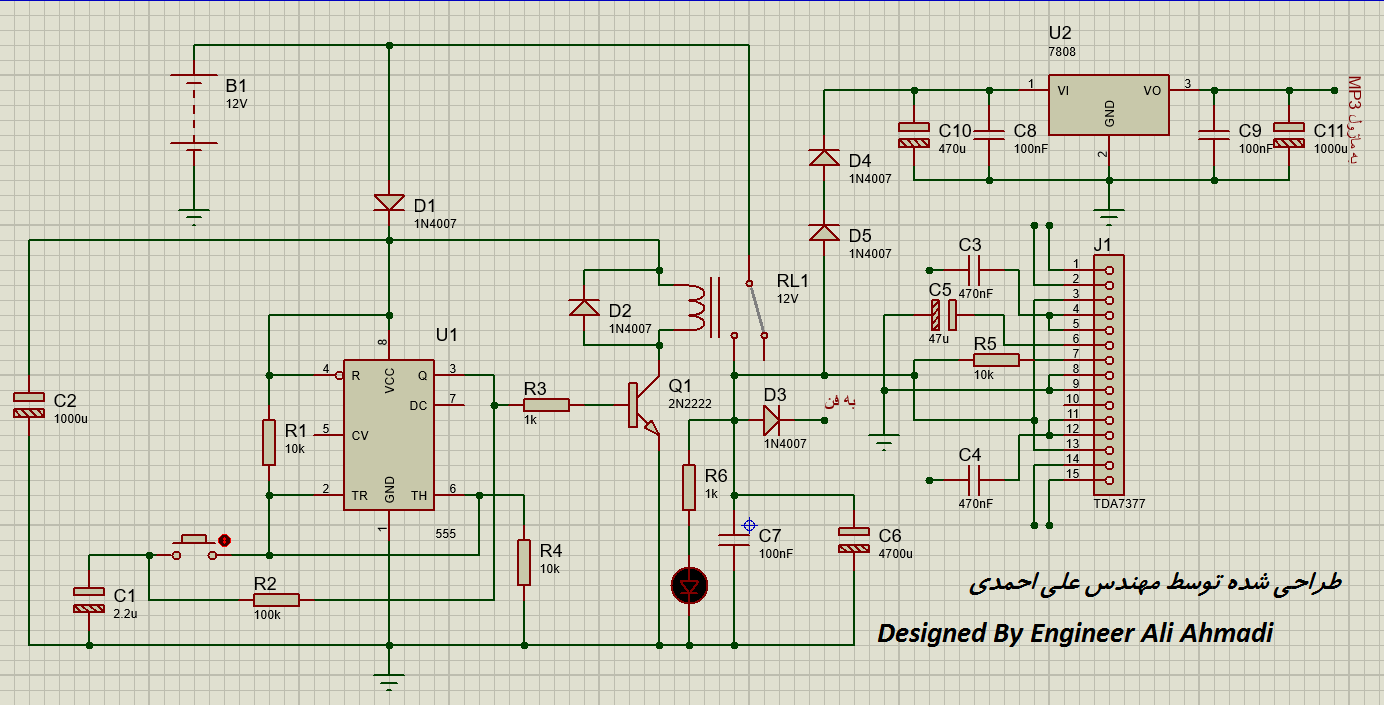This screenshot has height=705, width=1384.
Task: Select the 1000u capacitor C2
Action: pos(30,405)
